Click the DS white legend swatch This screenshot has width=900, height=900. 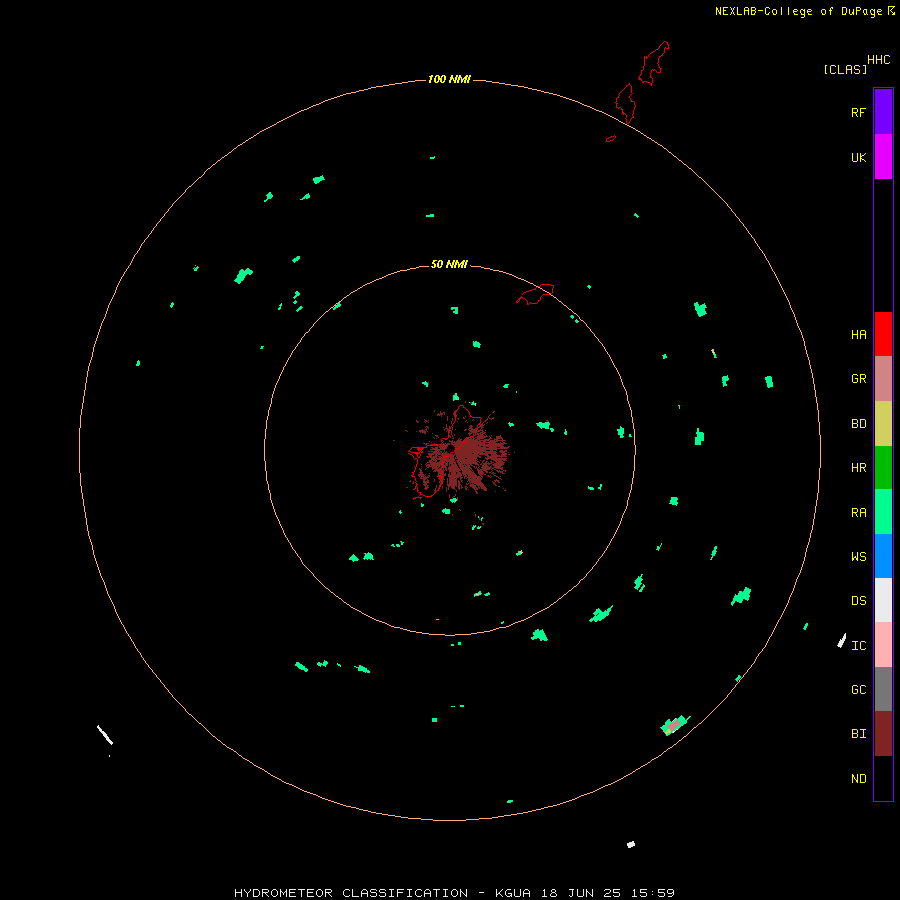coord(883,600)
